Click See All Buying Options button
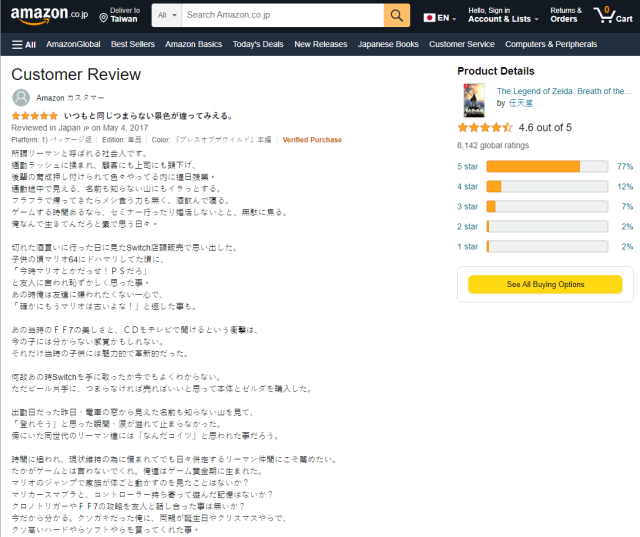This screenshot has height=537, width=640. tap(545, 284)
